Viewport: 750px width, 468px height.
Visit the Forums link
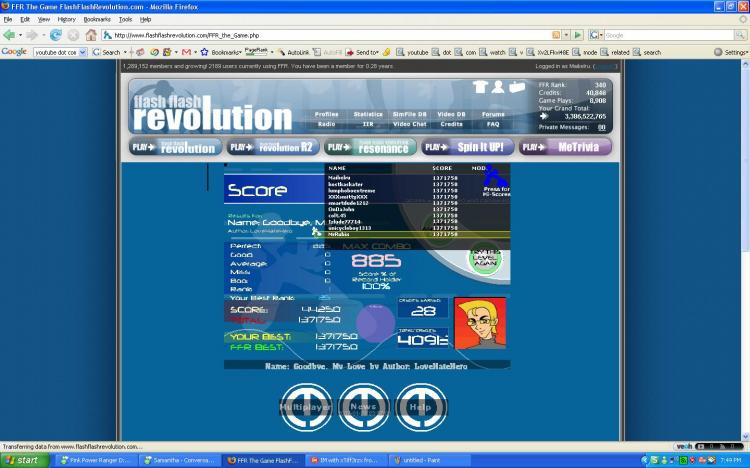tap(493, 114)
